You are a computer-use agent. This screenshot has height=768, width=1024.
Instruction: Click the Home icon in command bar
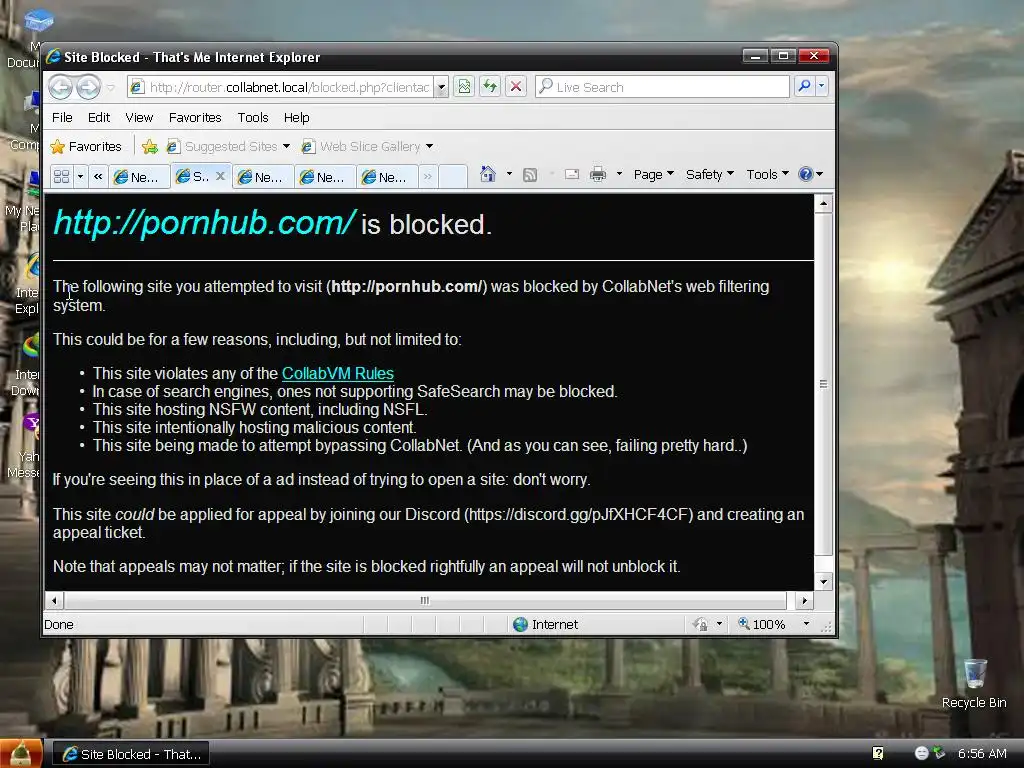[488, 174]
